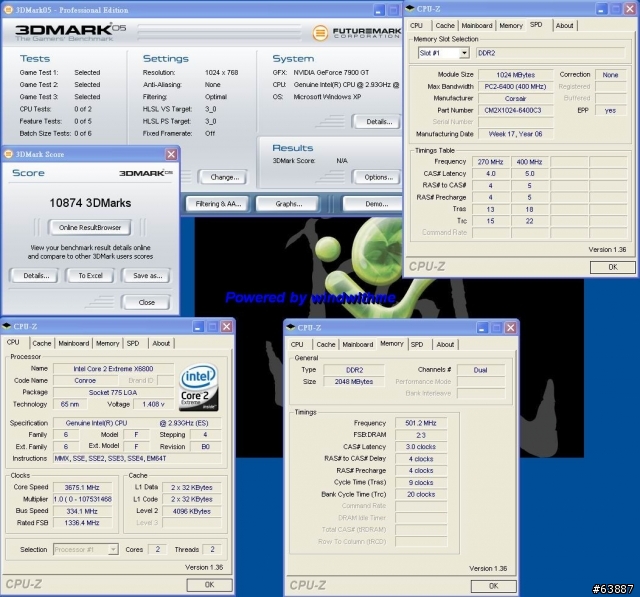Click Online ResultBrowser button
Screen dimensions: 640x597
point(90,228)
